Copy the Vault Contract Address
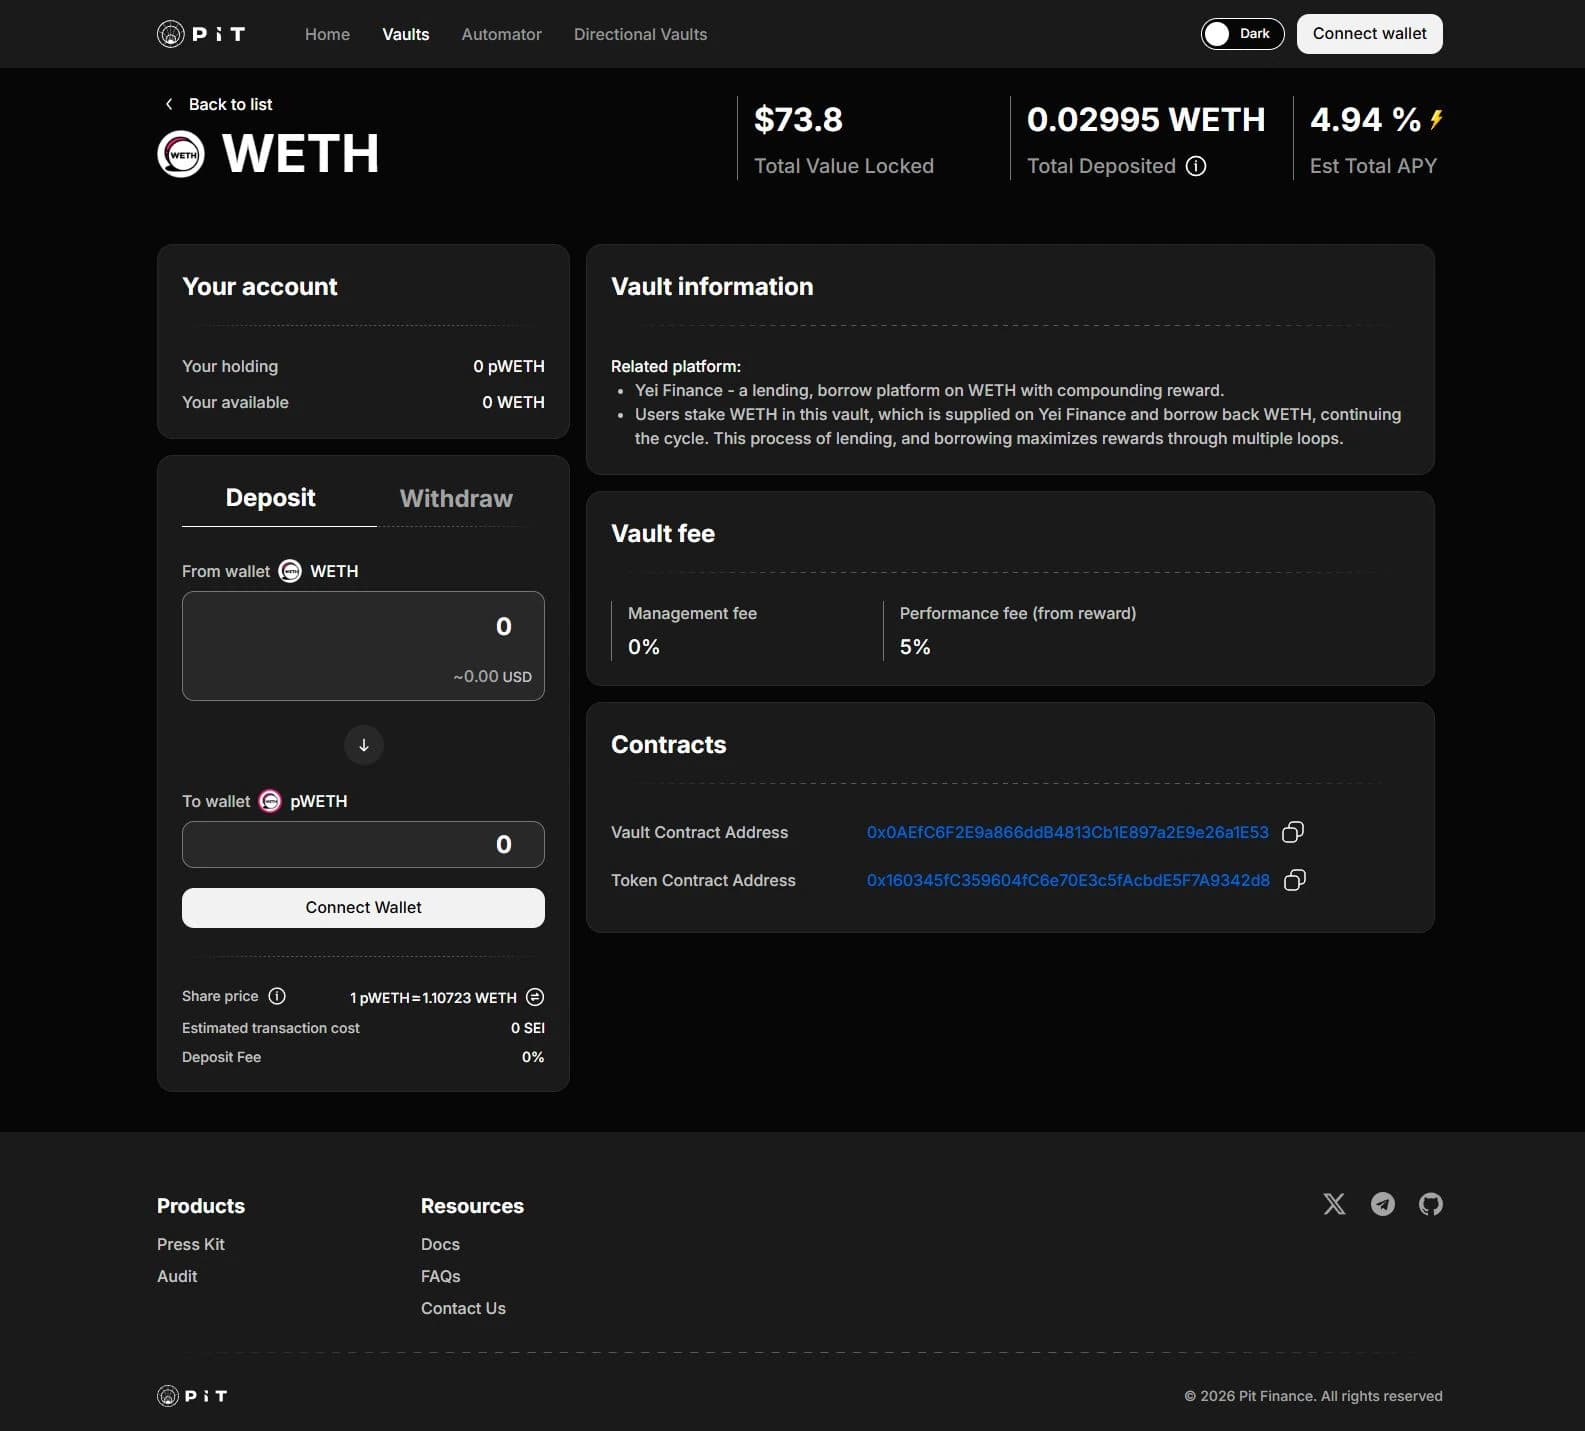The height and width of the screenshot is (1431, 1585). [1293, 832]
